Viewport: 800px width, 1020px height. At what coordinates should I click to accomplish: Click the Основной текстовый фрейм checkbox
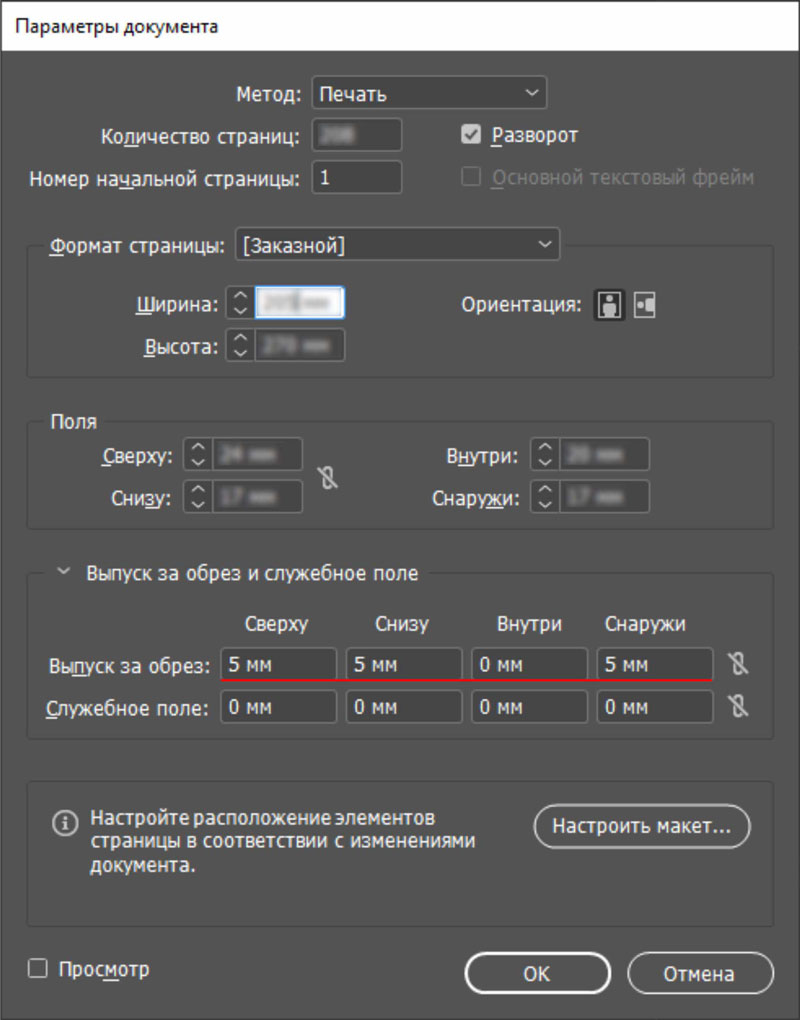470,178
